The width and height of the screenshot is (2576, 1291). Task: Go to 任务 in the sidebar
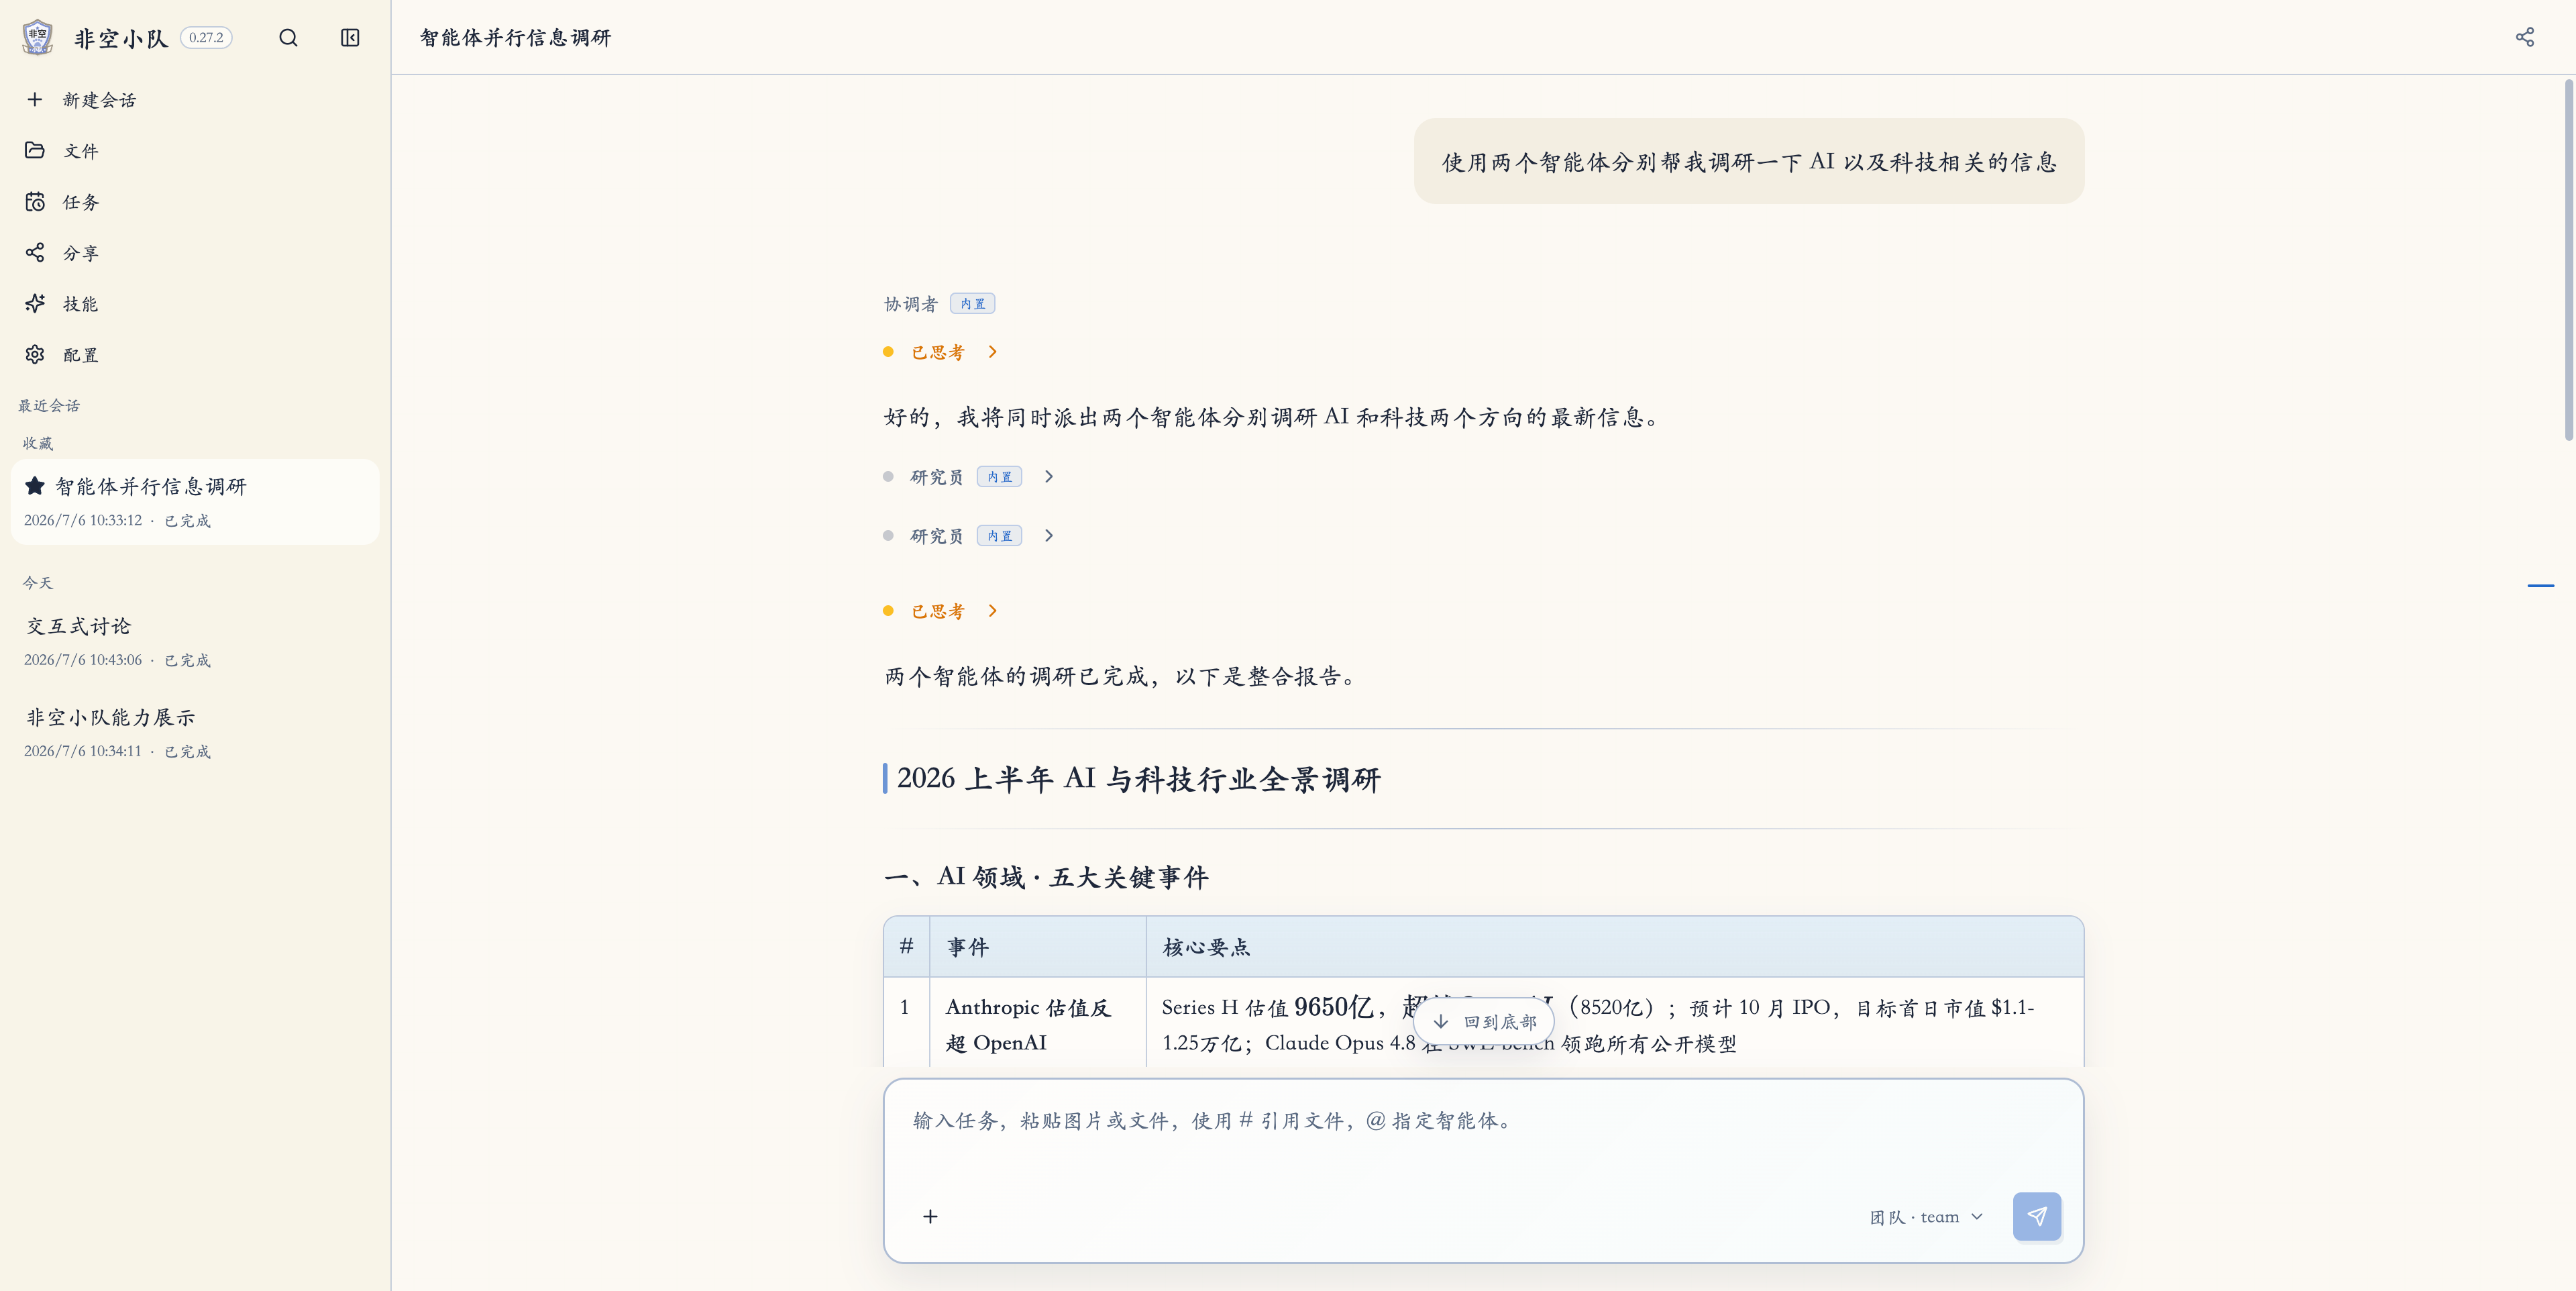[x=195, y=201]
